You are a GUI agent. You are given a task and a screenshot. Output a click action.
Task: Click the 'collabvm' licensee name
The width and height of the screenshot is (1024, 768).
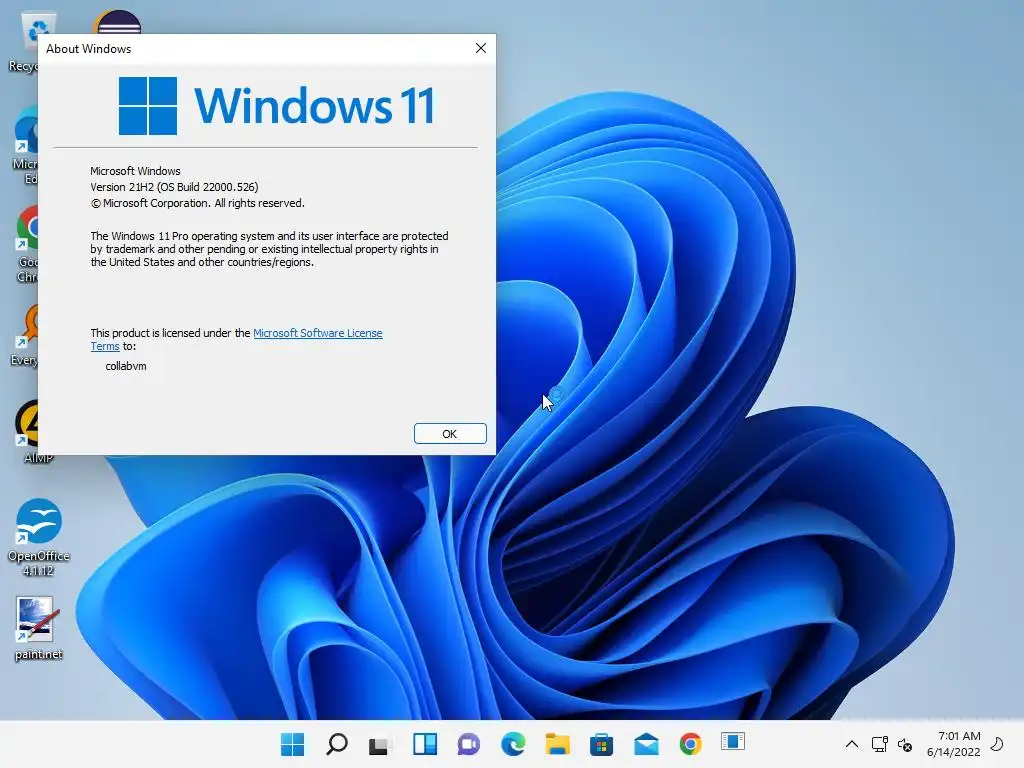126,366
